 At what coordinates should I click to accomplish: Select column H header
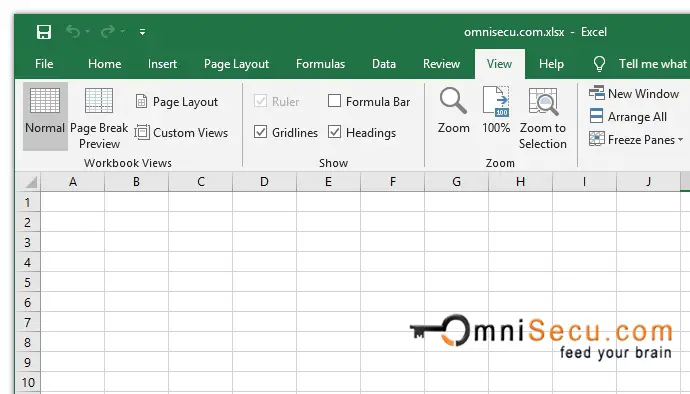pos(521,182)
